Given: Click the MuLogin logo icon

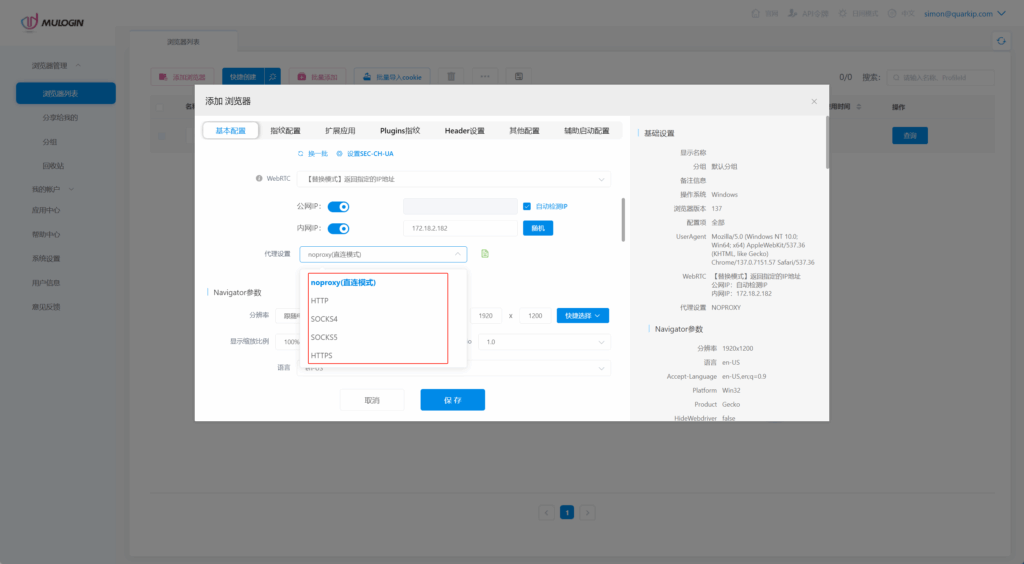Looking at the screenshot, I should pos(29,22).
